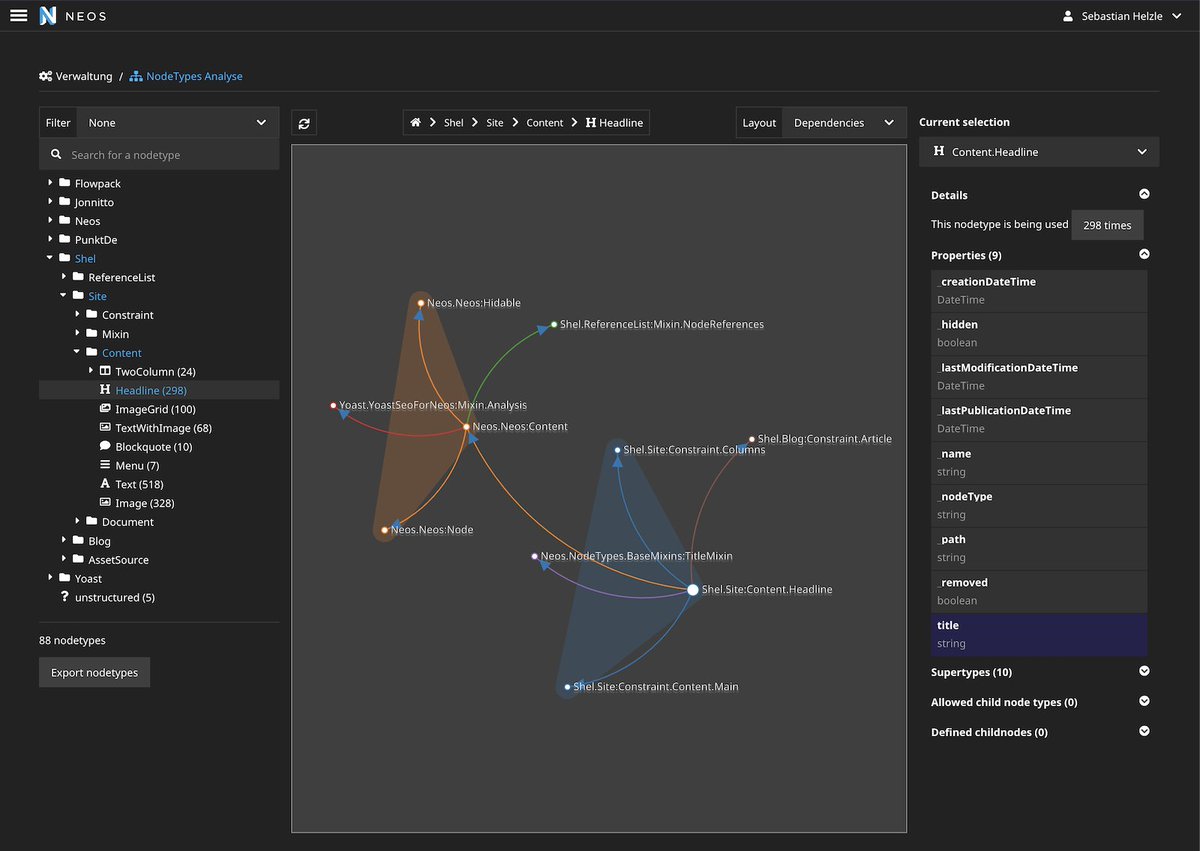Select the _nodeType property row
Viewport: 1200px width, 851px height.
click(1039, 506)
